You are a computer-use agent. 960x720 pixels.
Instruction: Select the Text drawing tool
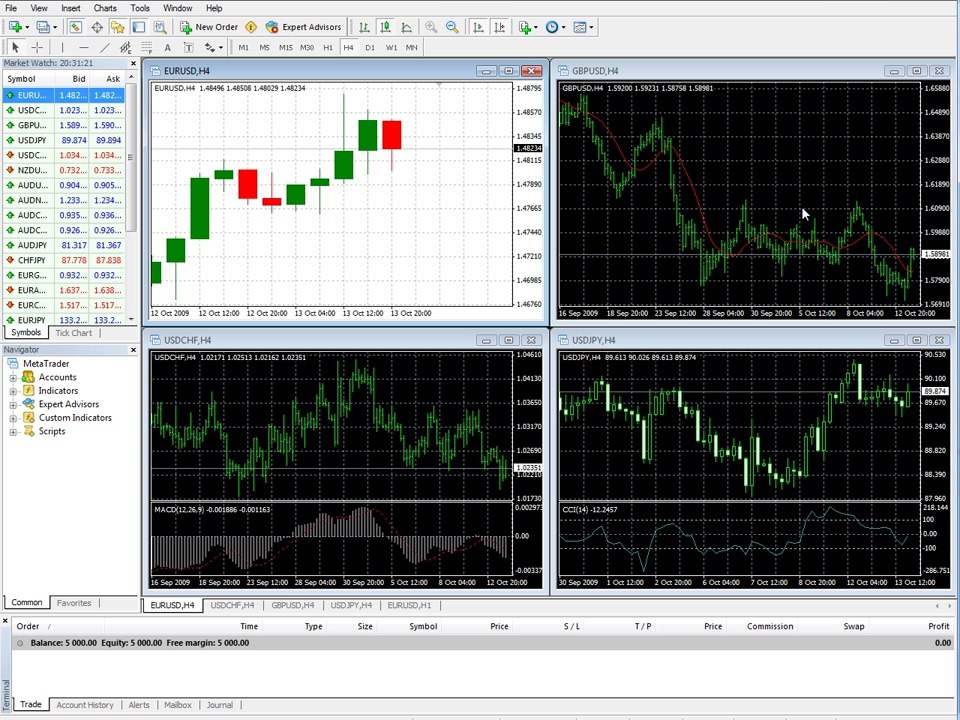click(167, 47)
